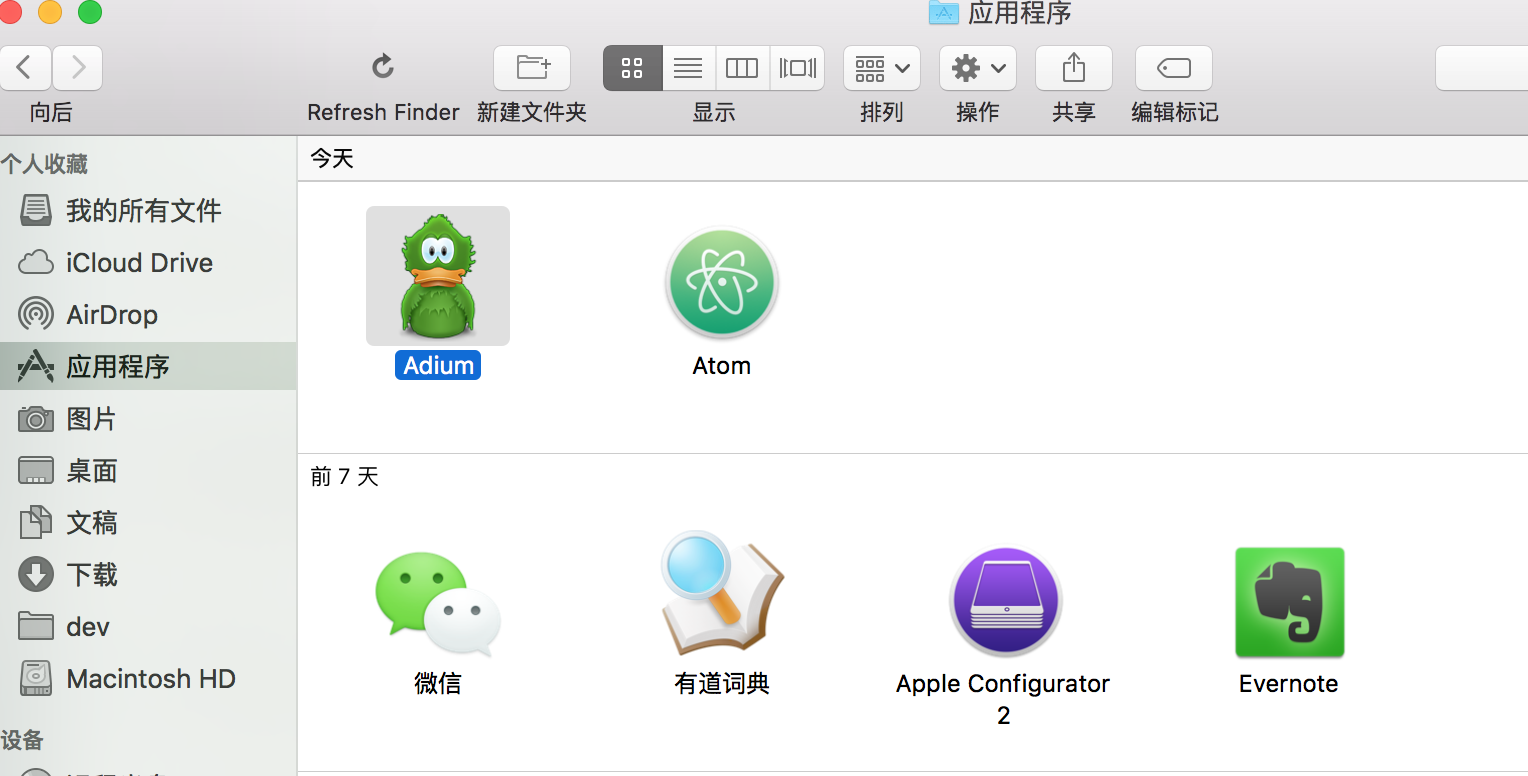Click the share (共享) toolbar button

[x=1074, y=68]
